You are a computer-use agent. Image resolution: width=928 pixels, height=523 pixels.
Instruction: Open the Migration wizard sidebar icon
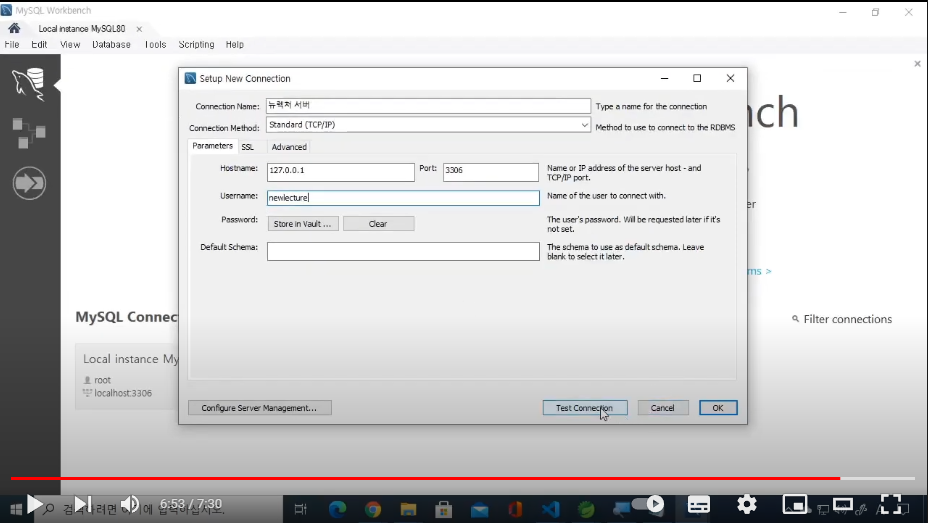click(x=29, y=183)
